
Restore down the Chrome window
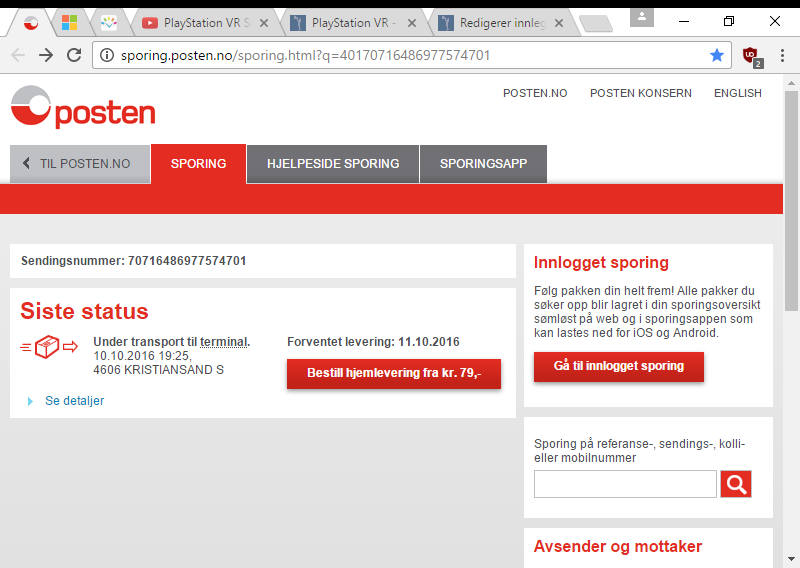[x=729, y=21]
